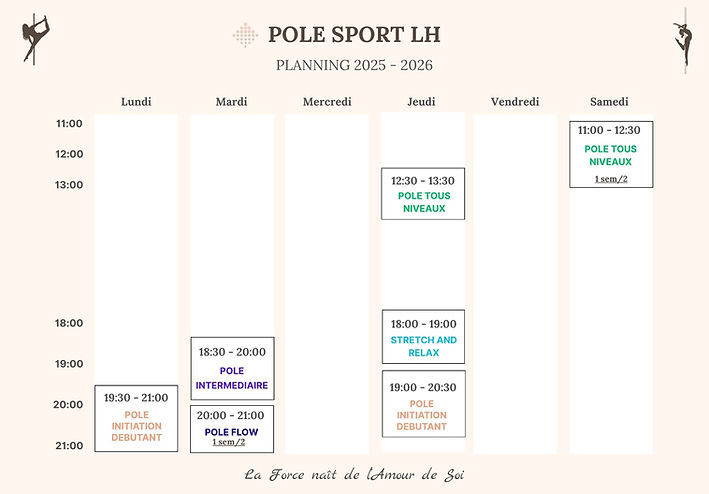
Task: Select the Lundi column header
Action: click(136, 102)
